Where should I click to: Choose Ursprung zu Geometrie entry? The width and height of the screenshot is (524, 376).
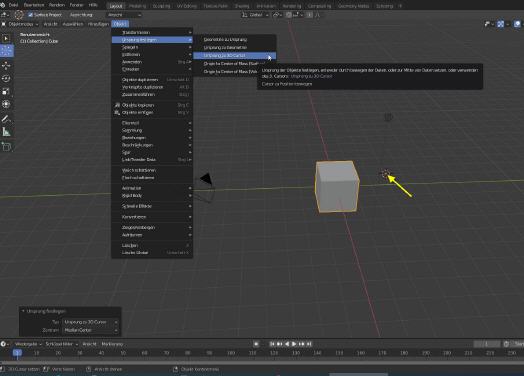tap(235, 47)
